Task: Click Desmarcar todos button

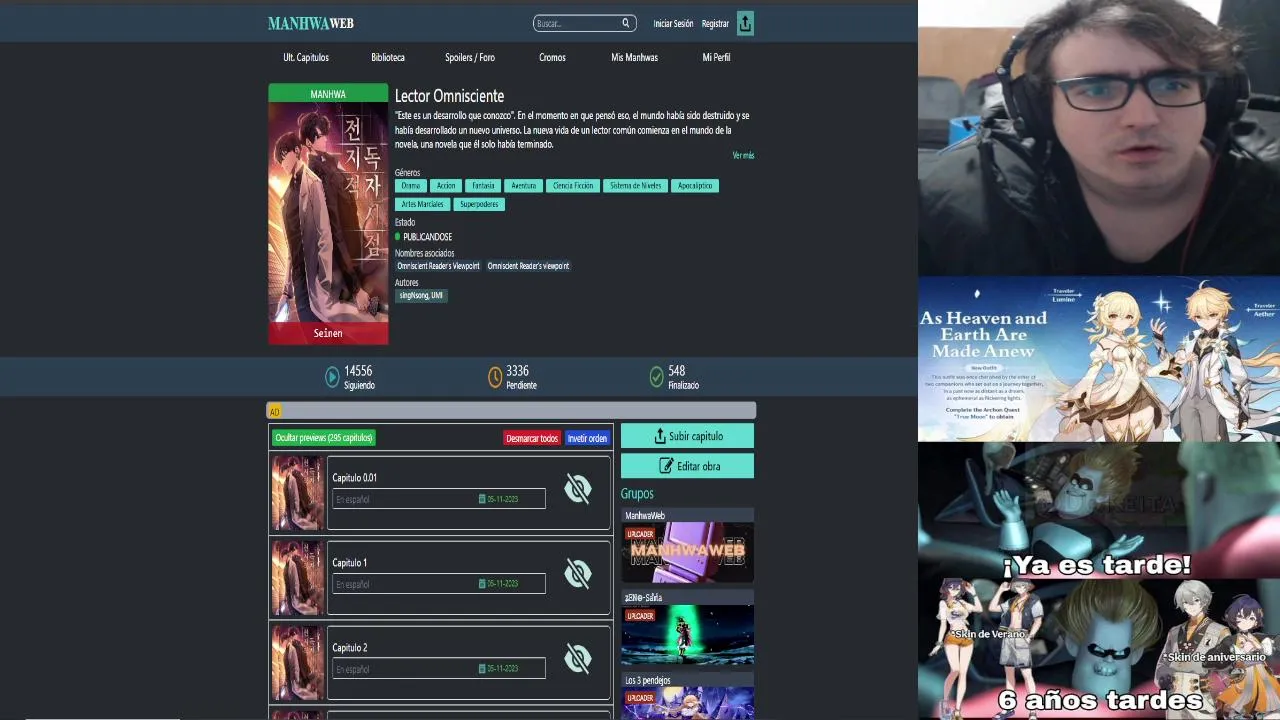Action: click(x=531, y=438)
